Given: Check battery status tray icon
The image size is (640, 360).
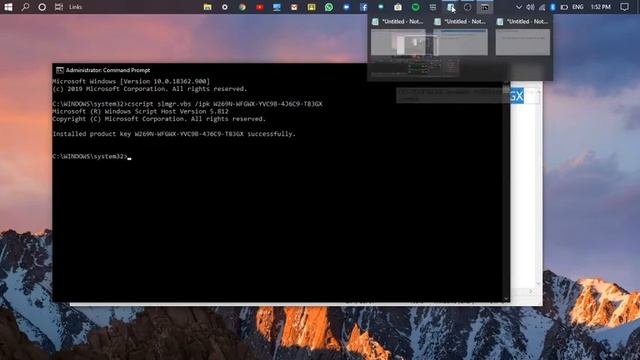Looking at the screenshot, I should [564, 7].
